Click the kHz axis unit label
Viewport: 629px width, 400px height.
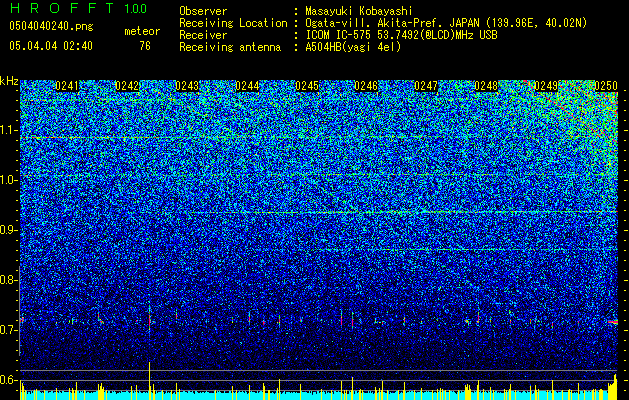point(9,81)
